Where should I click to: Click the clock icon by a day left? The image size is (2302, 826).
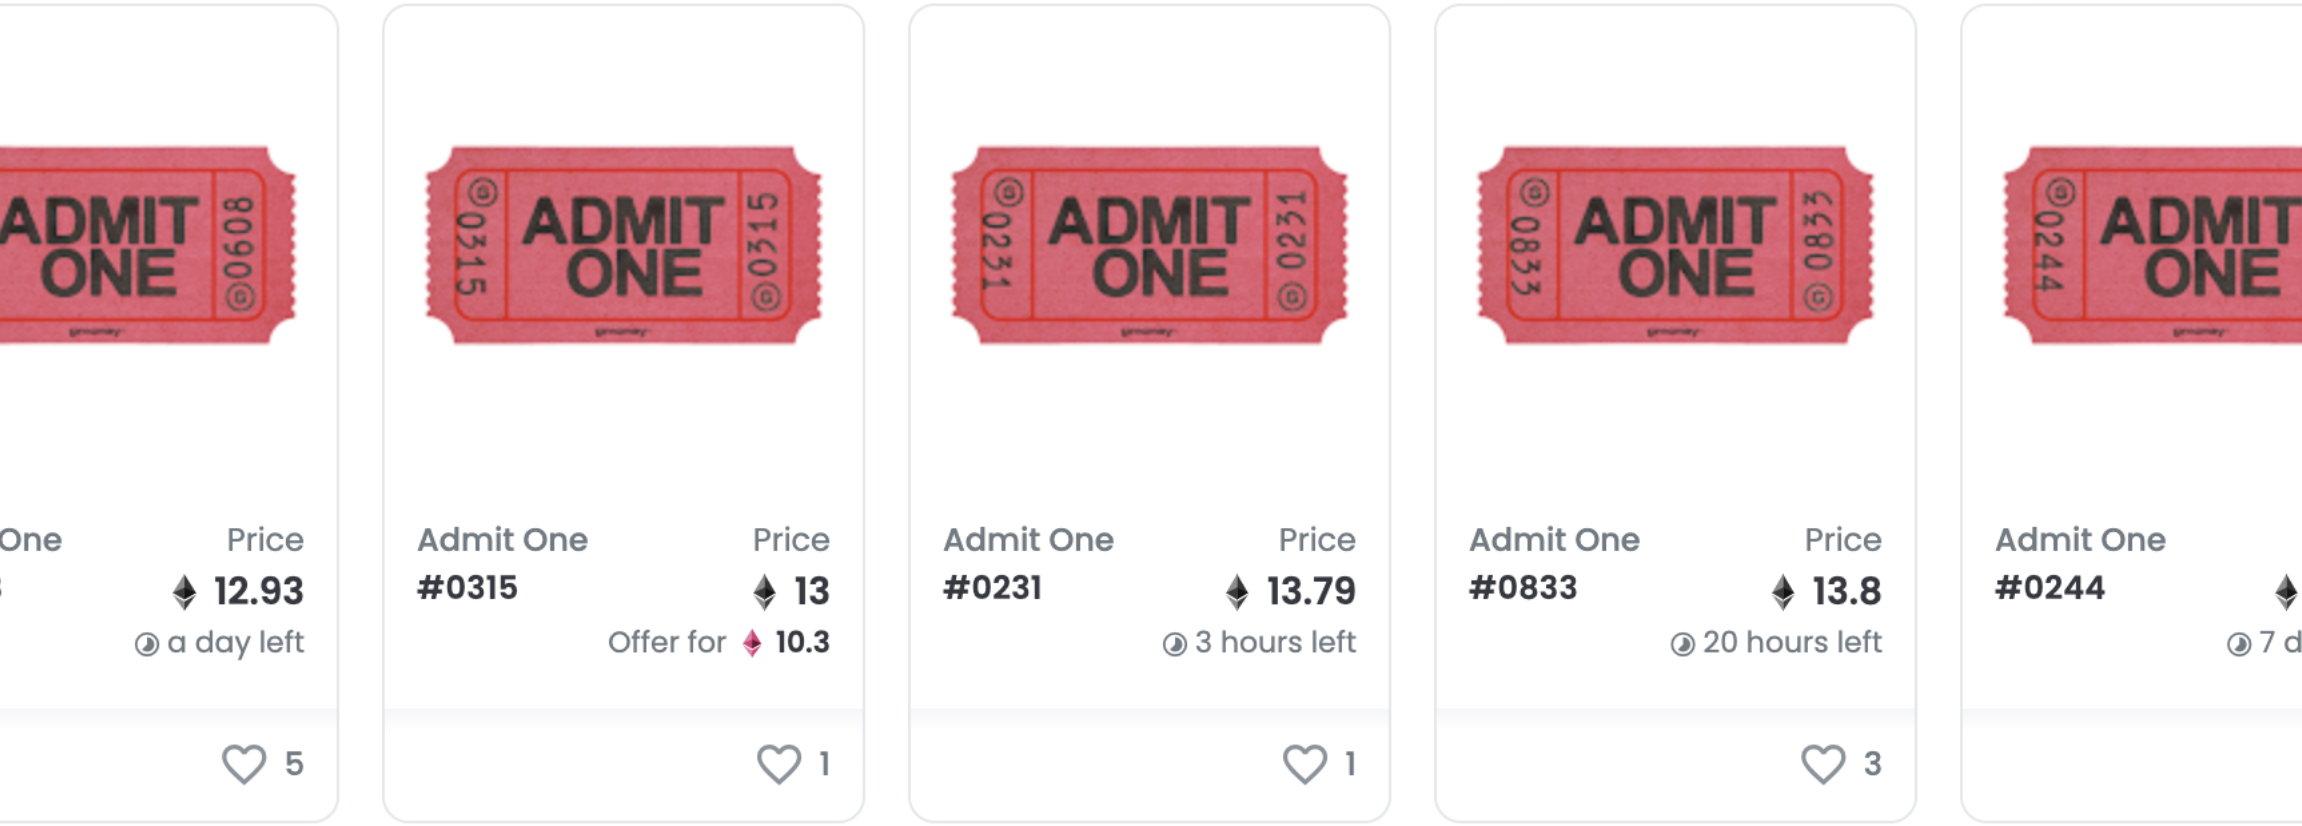pyautogui.click(x=147, y=645)
